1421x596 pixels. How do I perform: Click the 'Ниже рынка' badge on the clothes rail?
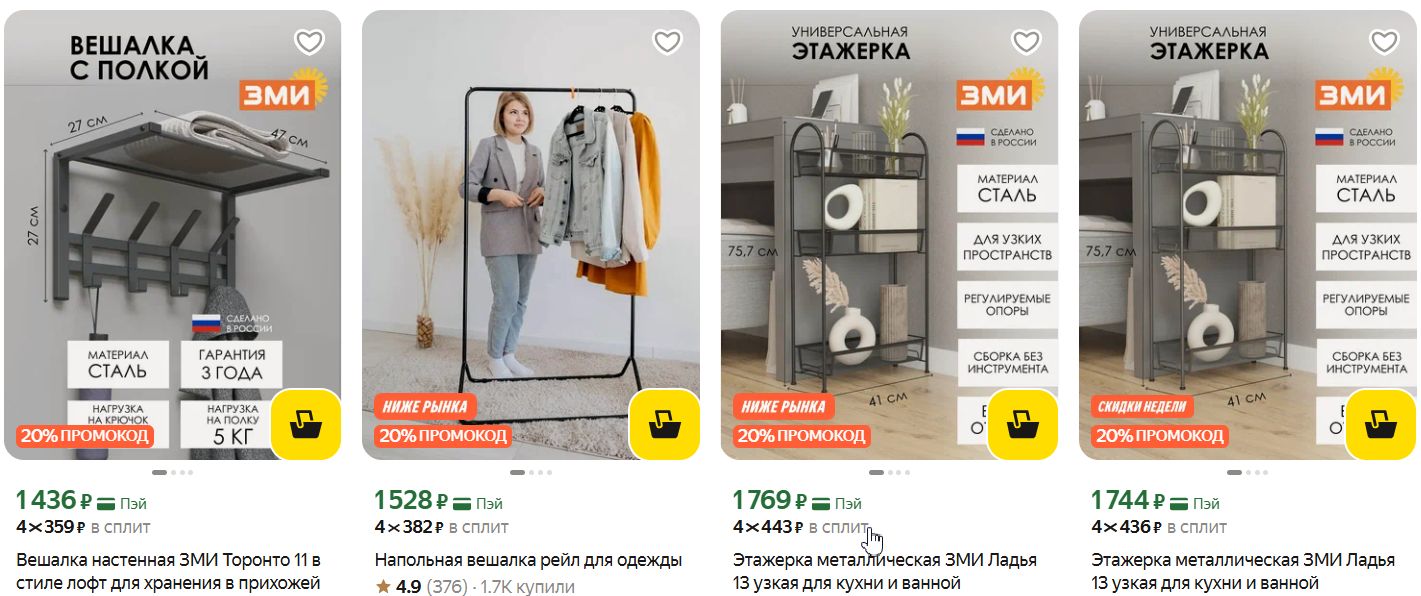coord(425,407)
